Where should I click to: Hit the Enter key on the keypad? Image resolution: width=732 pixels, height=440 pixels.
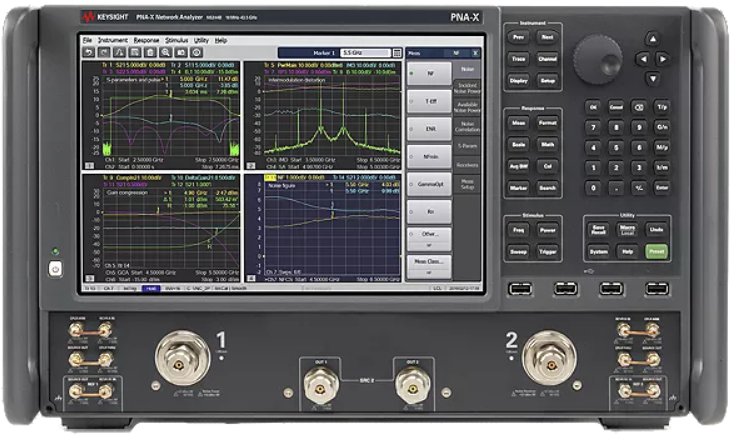tap(662, 188)
